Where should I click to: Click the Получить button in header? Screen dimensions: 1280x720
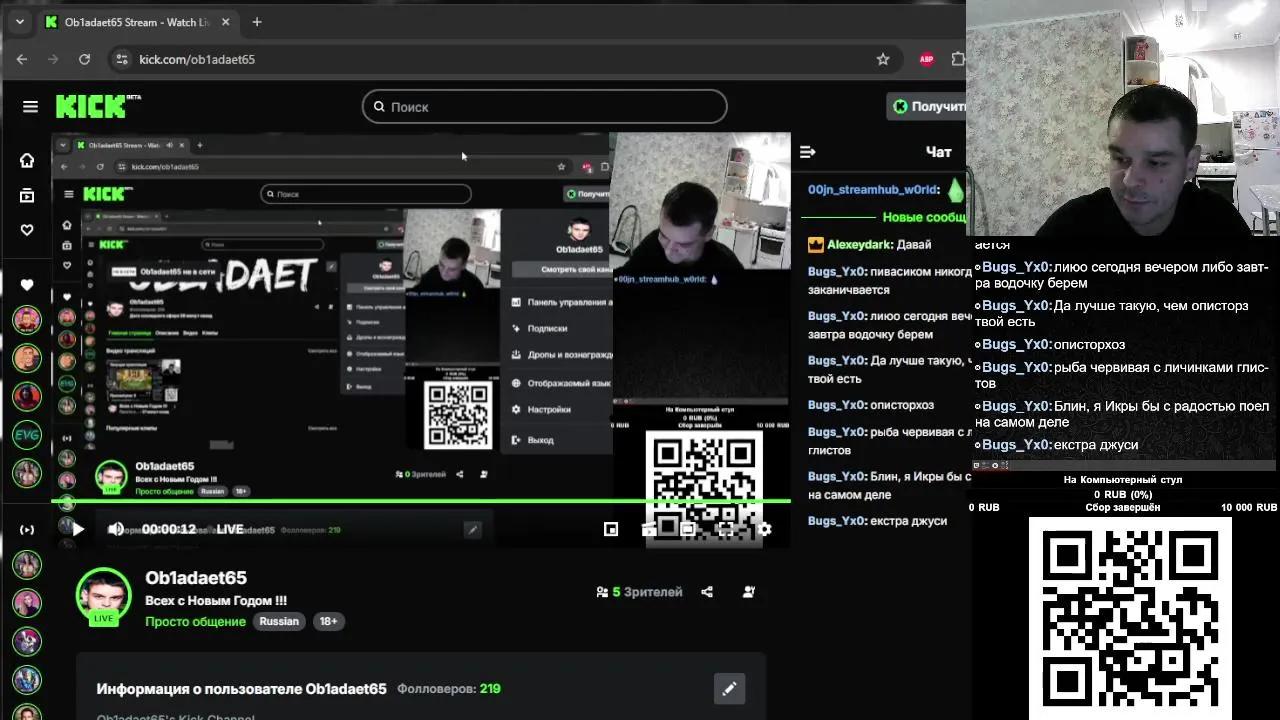(x=927, y=106)
